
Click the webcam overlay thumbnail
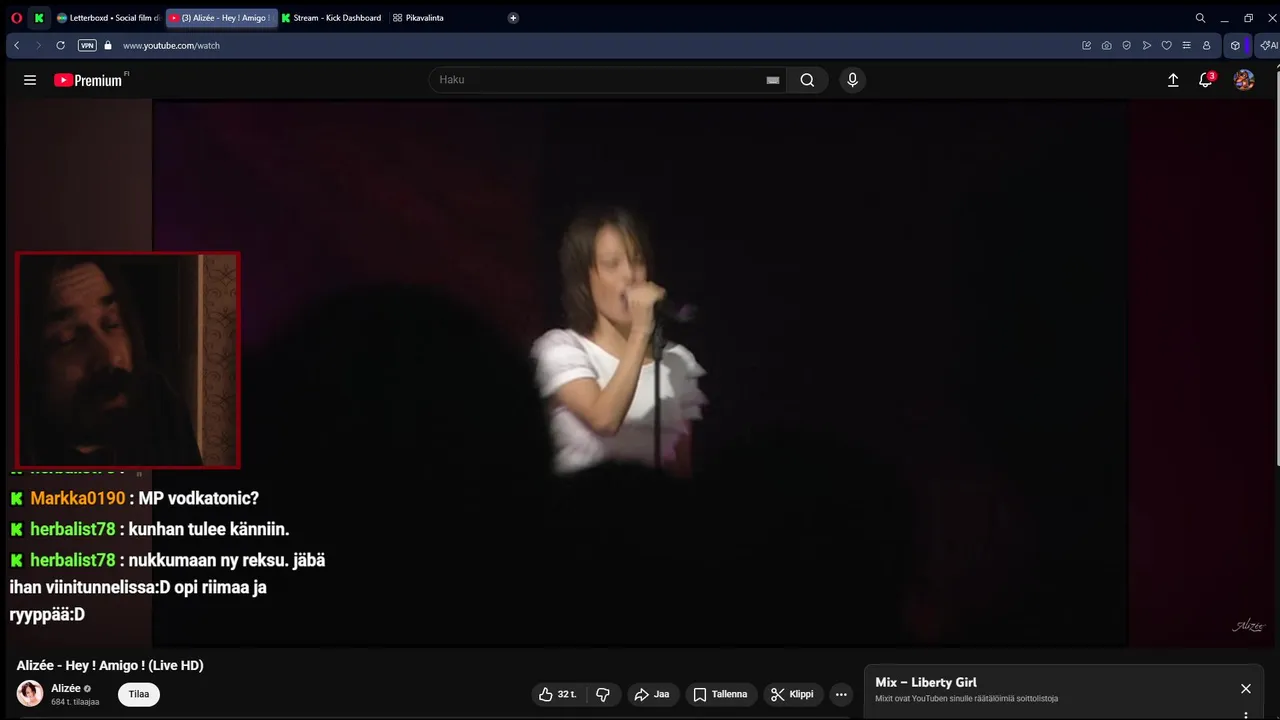click(127, 360)
